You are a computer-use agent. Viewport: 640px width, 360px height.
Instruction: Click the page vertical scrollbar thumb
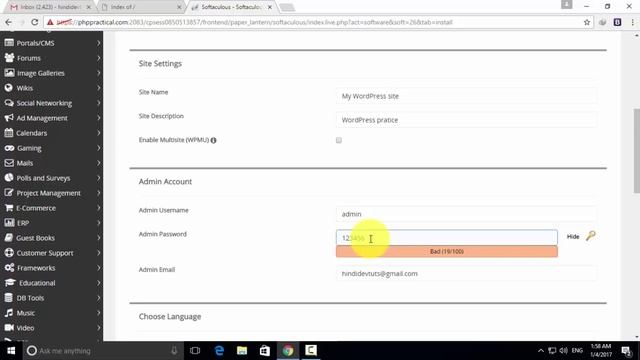636,151
